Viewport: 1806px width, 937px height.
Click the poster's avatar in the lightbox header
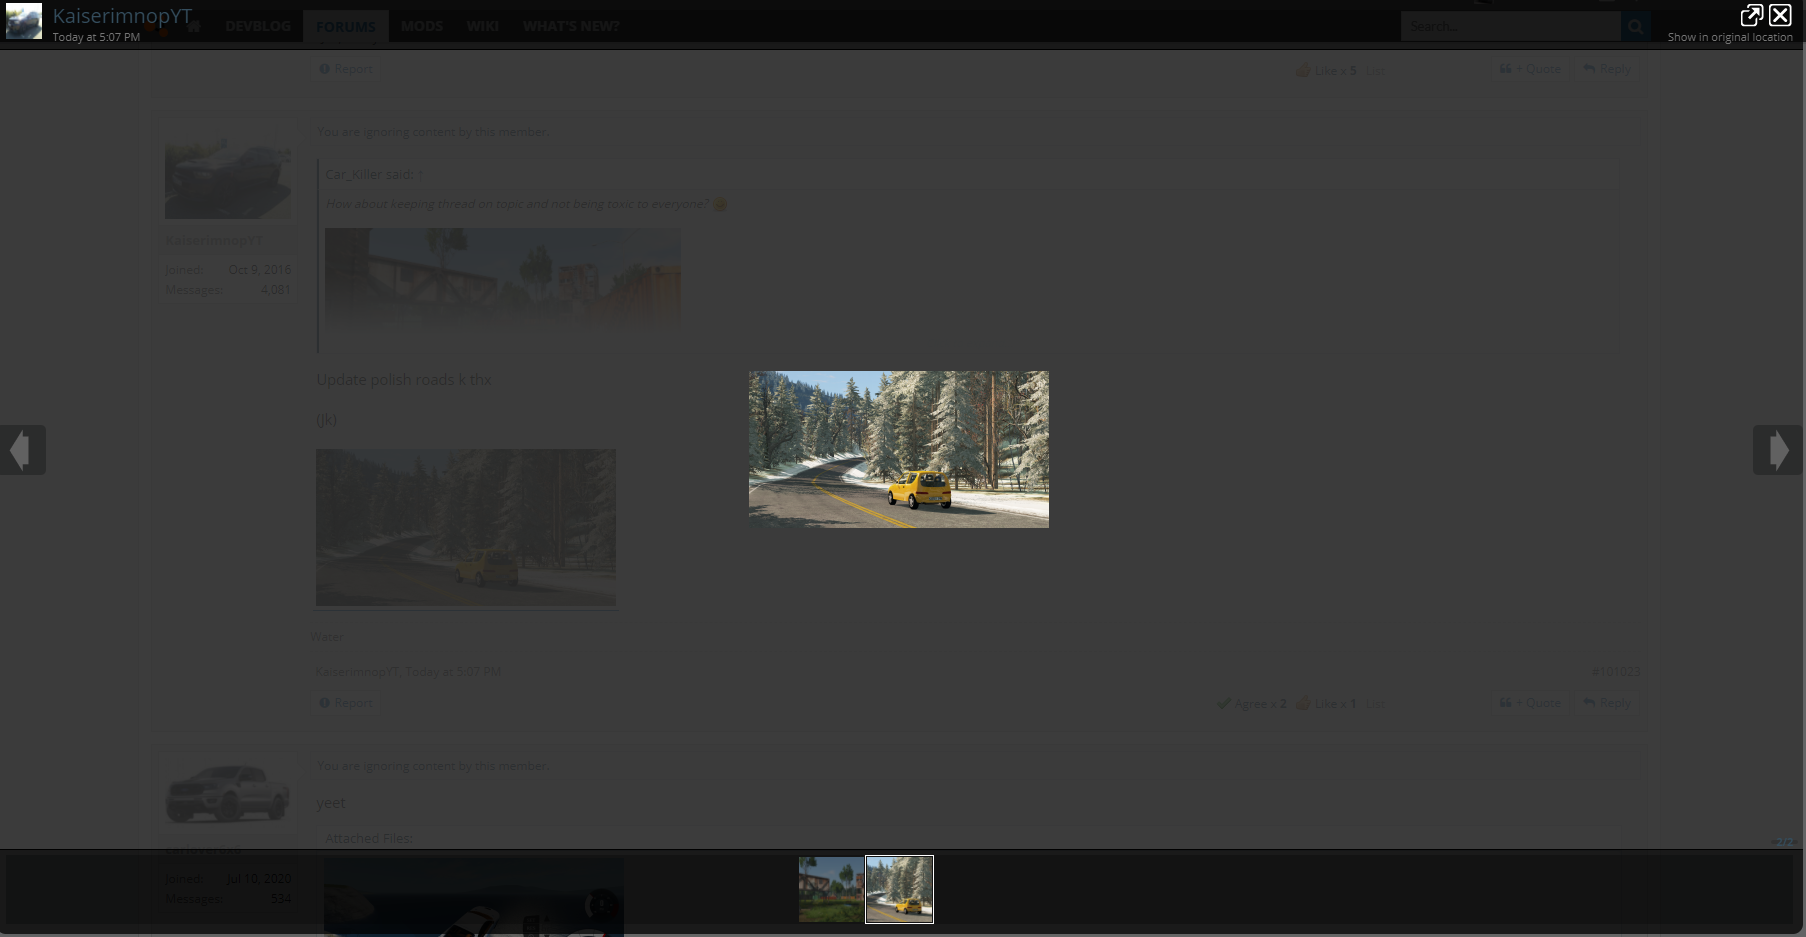[x=24, y=21]
